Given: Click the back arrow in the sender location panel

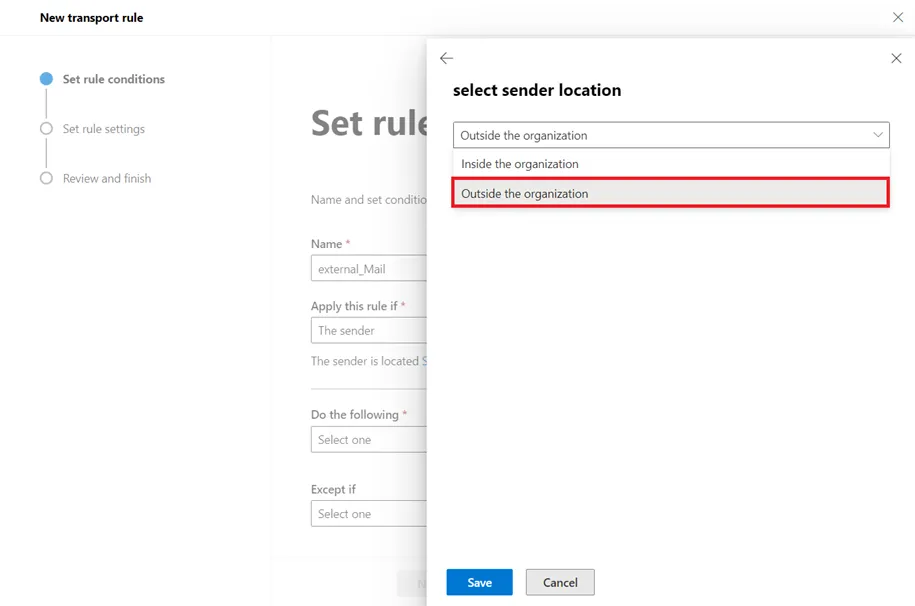Looking at the screenshot, I should tap(446, 59).
